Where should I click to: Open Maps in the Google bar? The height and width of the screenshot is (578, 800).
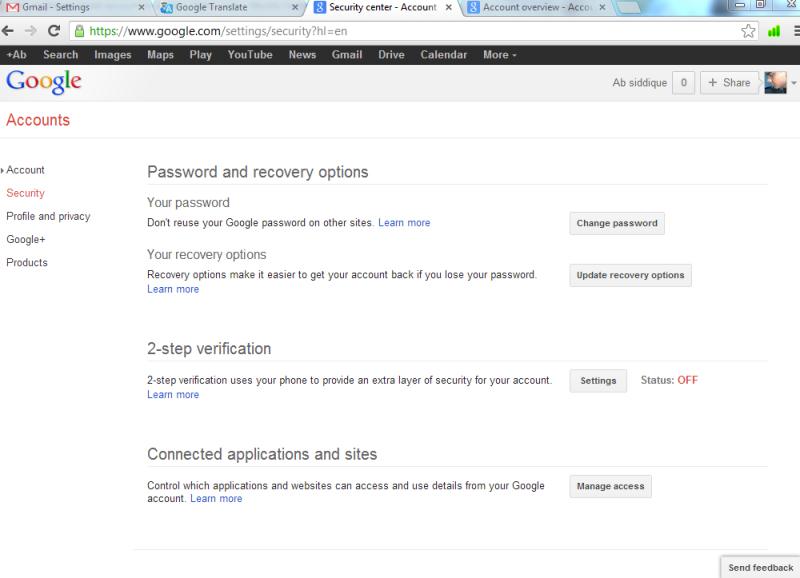160,55
